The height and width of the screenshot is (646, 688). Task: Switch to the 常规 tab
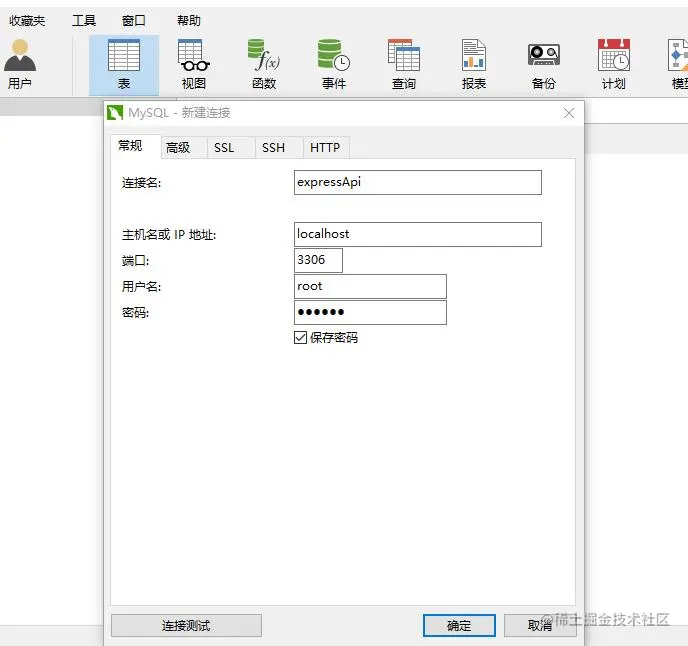(136, 146)
